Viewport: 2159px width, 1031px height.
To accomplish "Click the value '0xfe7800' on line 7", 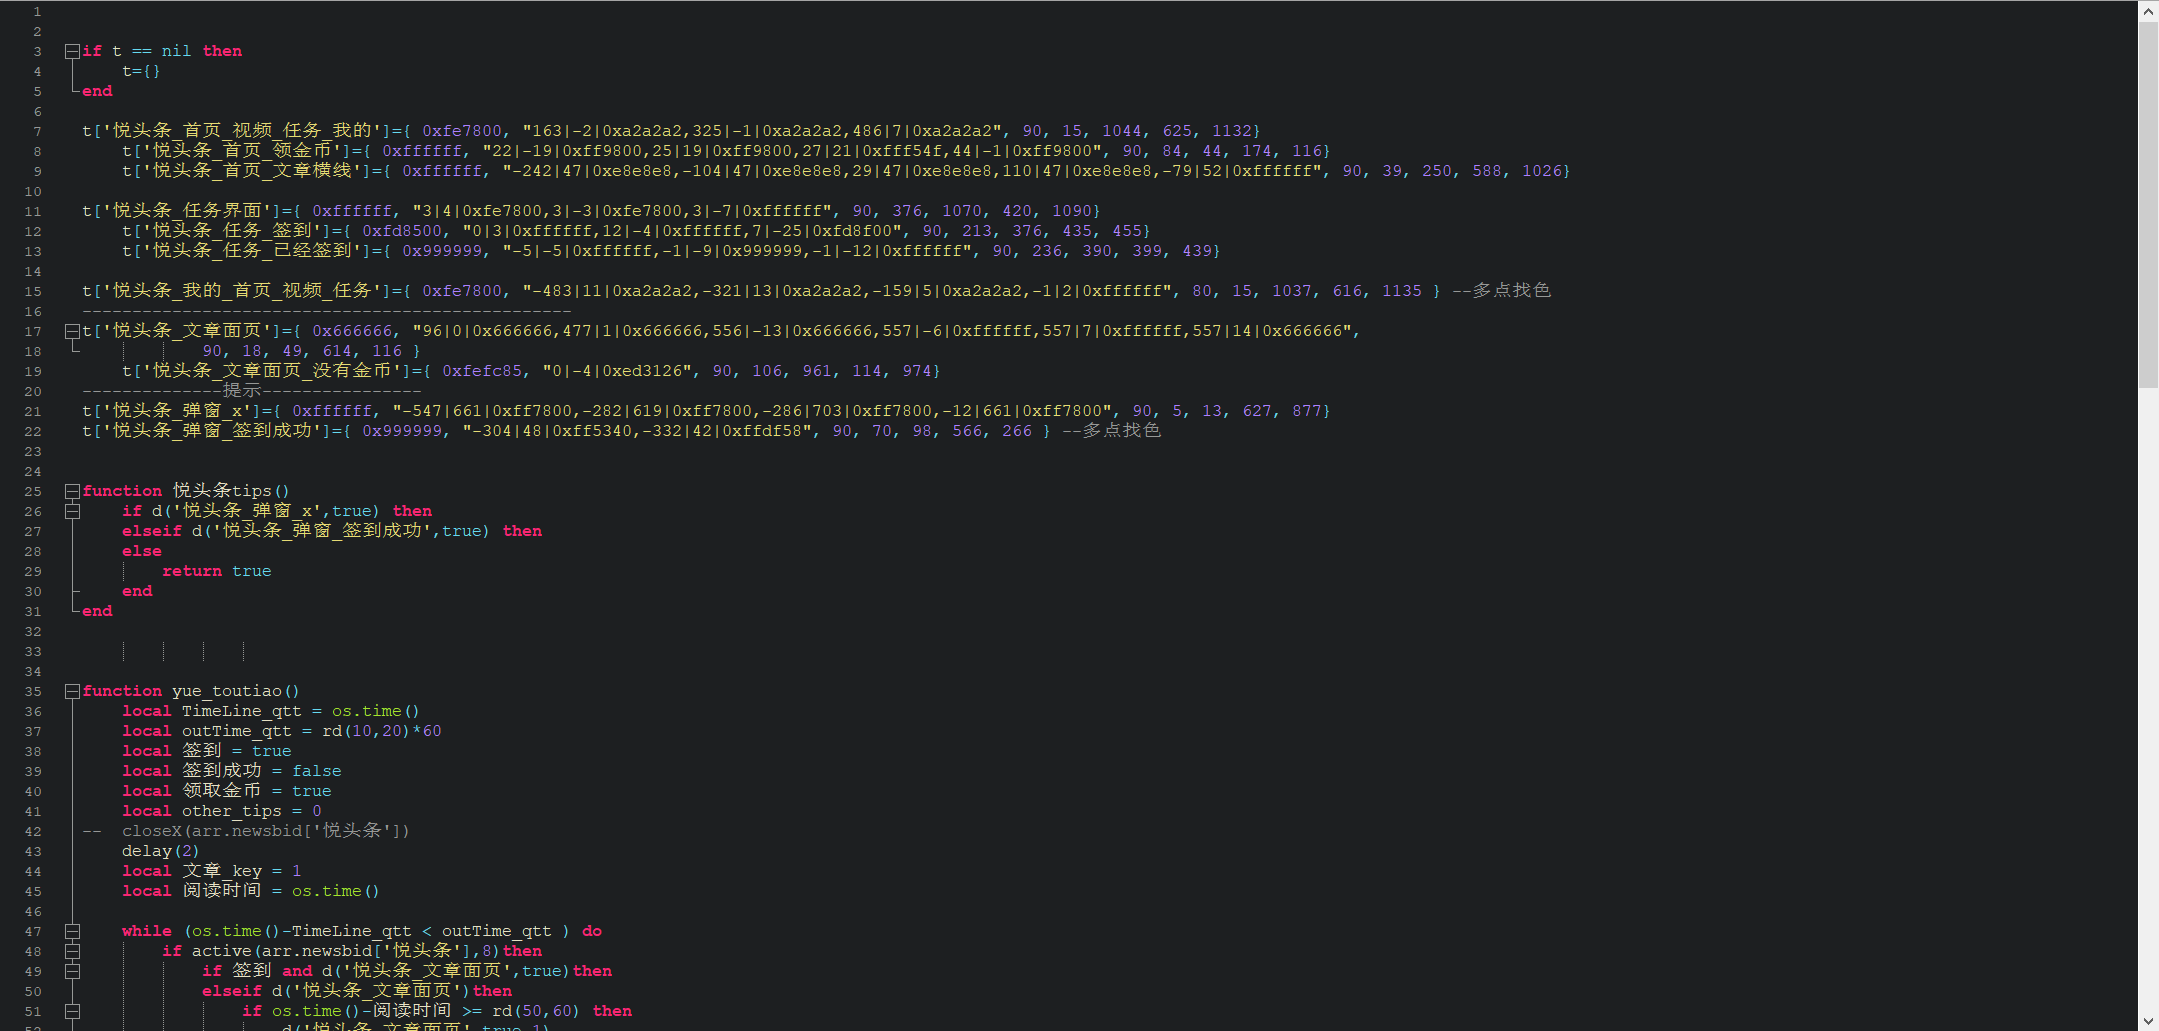I will [x=462, y=131].
